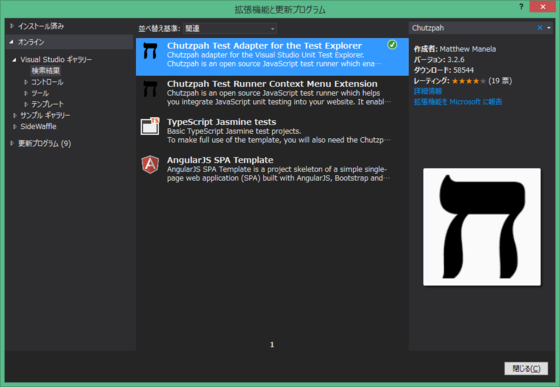This screenshot has height=387, width=560.
Task: Expand the サンプル ギャラリー node arrow
Action: click(x=15, y=115)
